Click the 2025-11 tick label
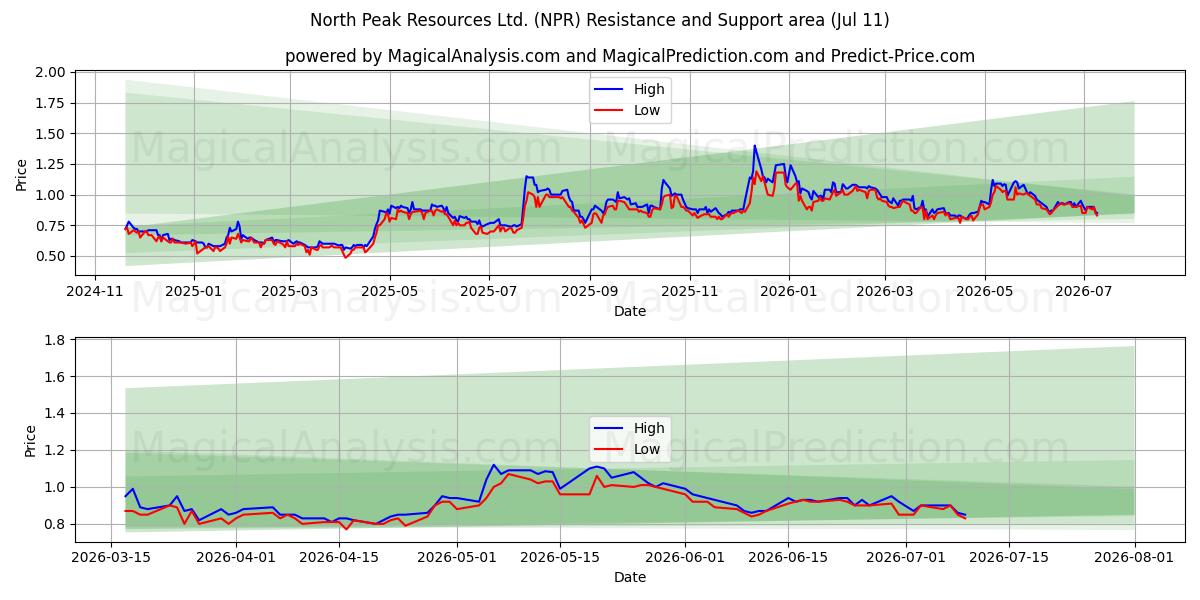Image resolution: width=1200 pixels, height=600 pixels. (689, 291)
